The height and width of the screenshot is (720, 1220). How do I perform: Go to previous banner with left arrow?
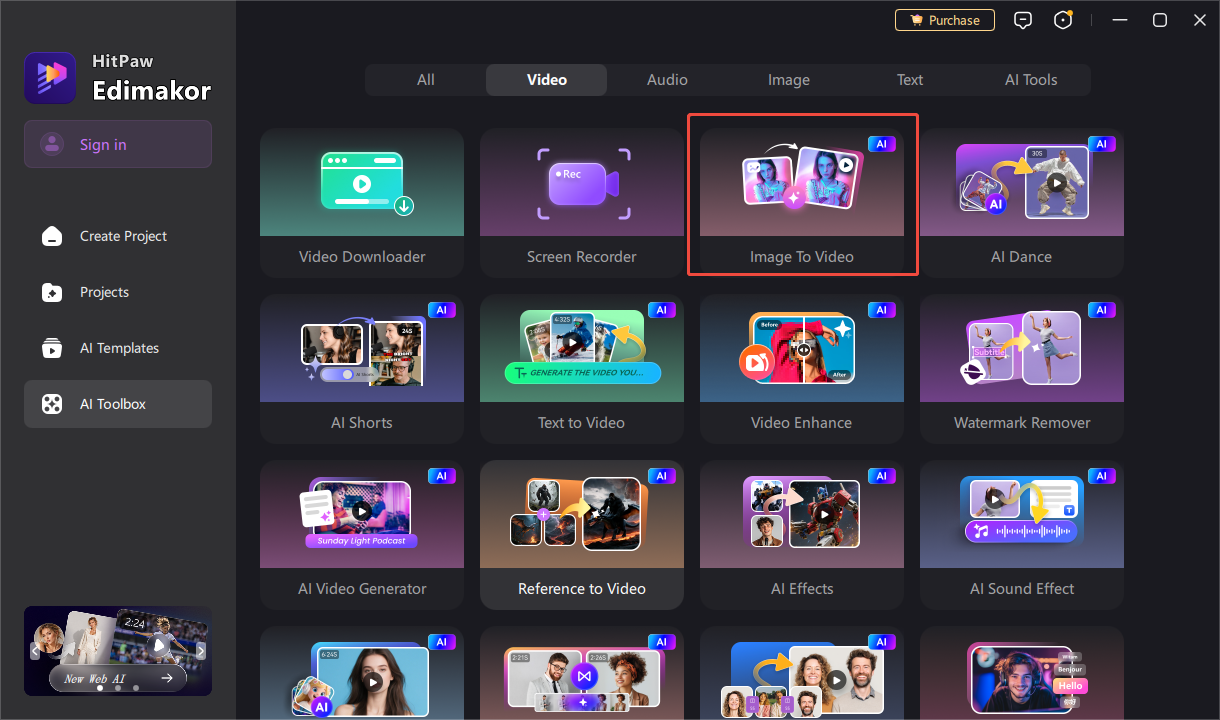click(x=35, y=651)
